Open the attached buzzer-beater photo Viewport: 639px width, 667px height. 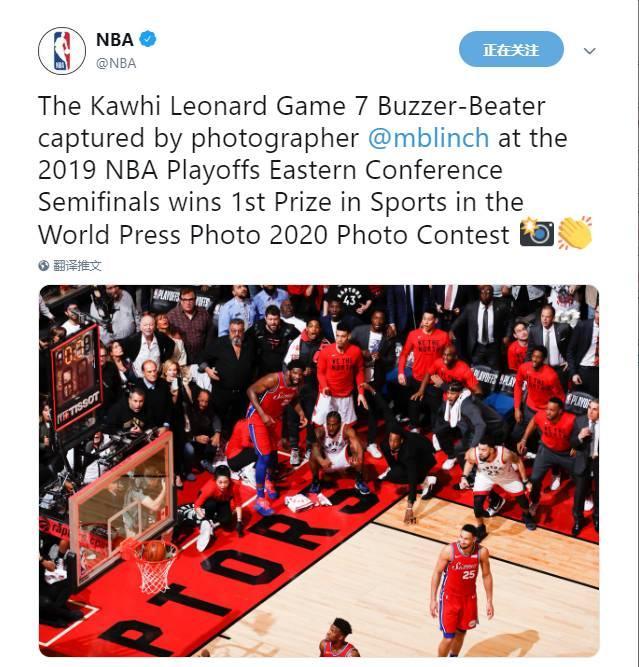(x=319, y=471)
